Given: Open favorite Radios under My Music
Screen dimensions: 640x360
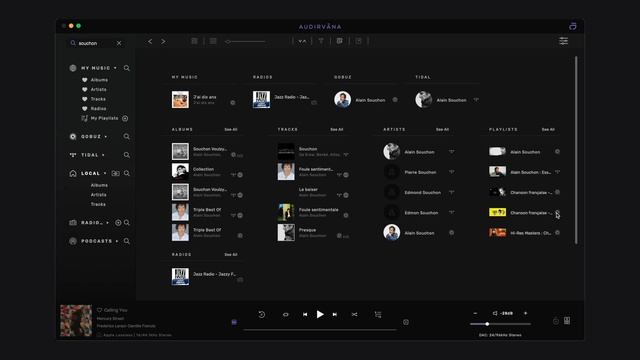Looking at the screenshot, I should (98, 109).
